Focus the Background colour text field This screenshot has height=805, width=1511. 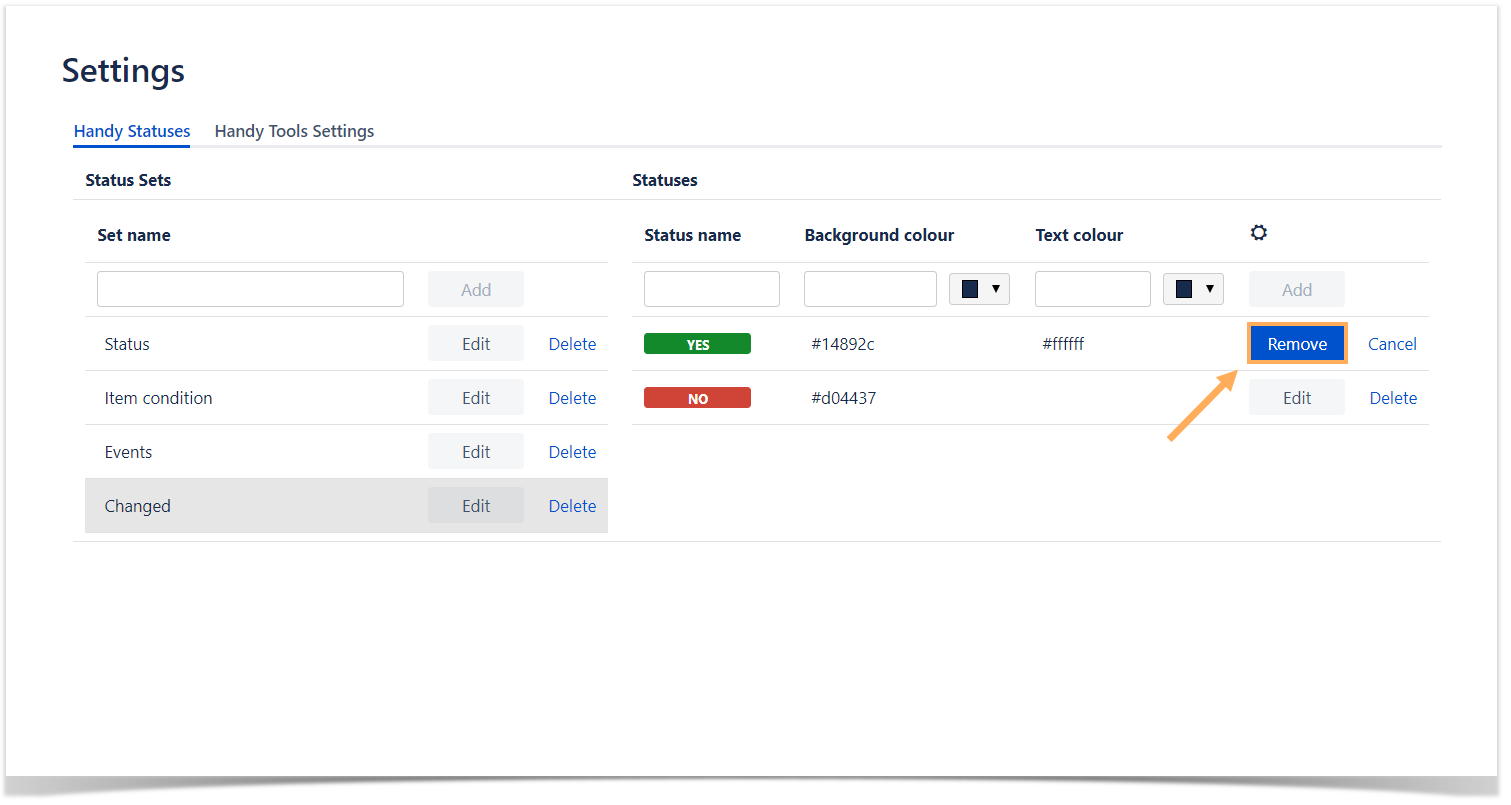click(x=870, y=289)
